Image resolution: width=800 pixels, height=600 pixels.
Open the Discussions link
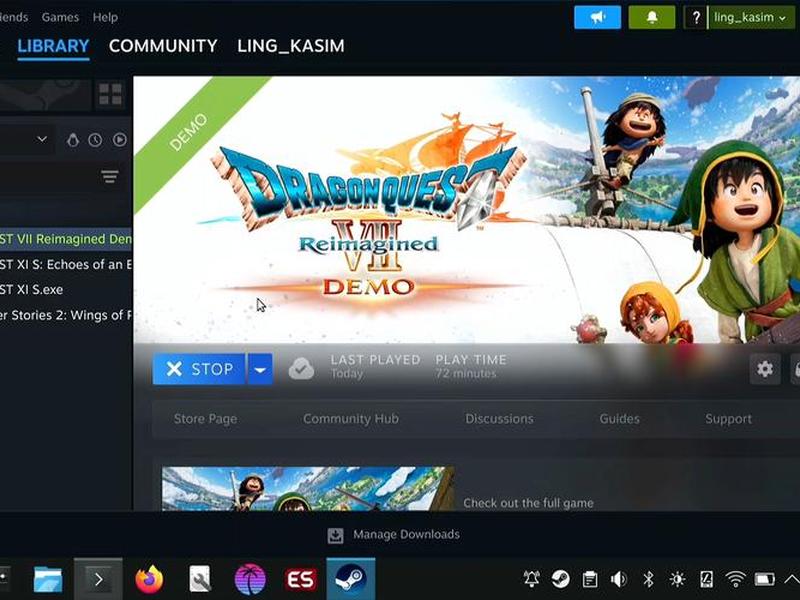(x=499, y=419)
